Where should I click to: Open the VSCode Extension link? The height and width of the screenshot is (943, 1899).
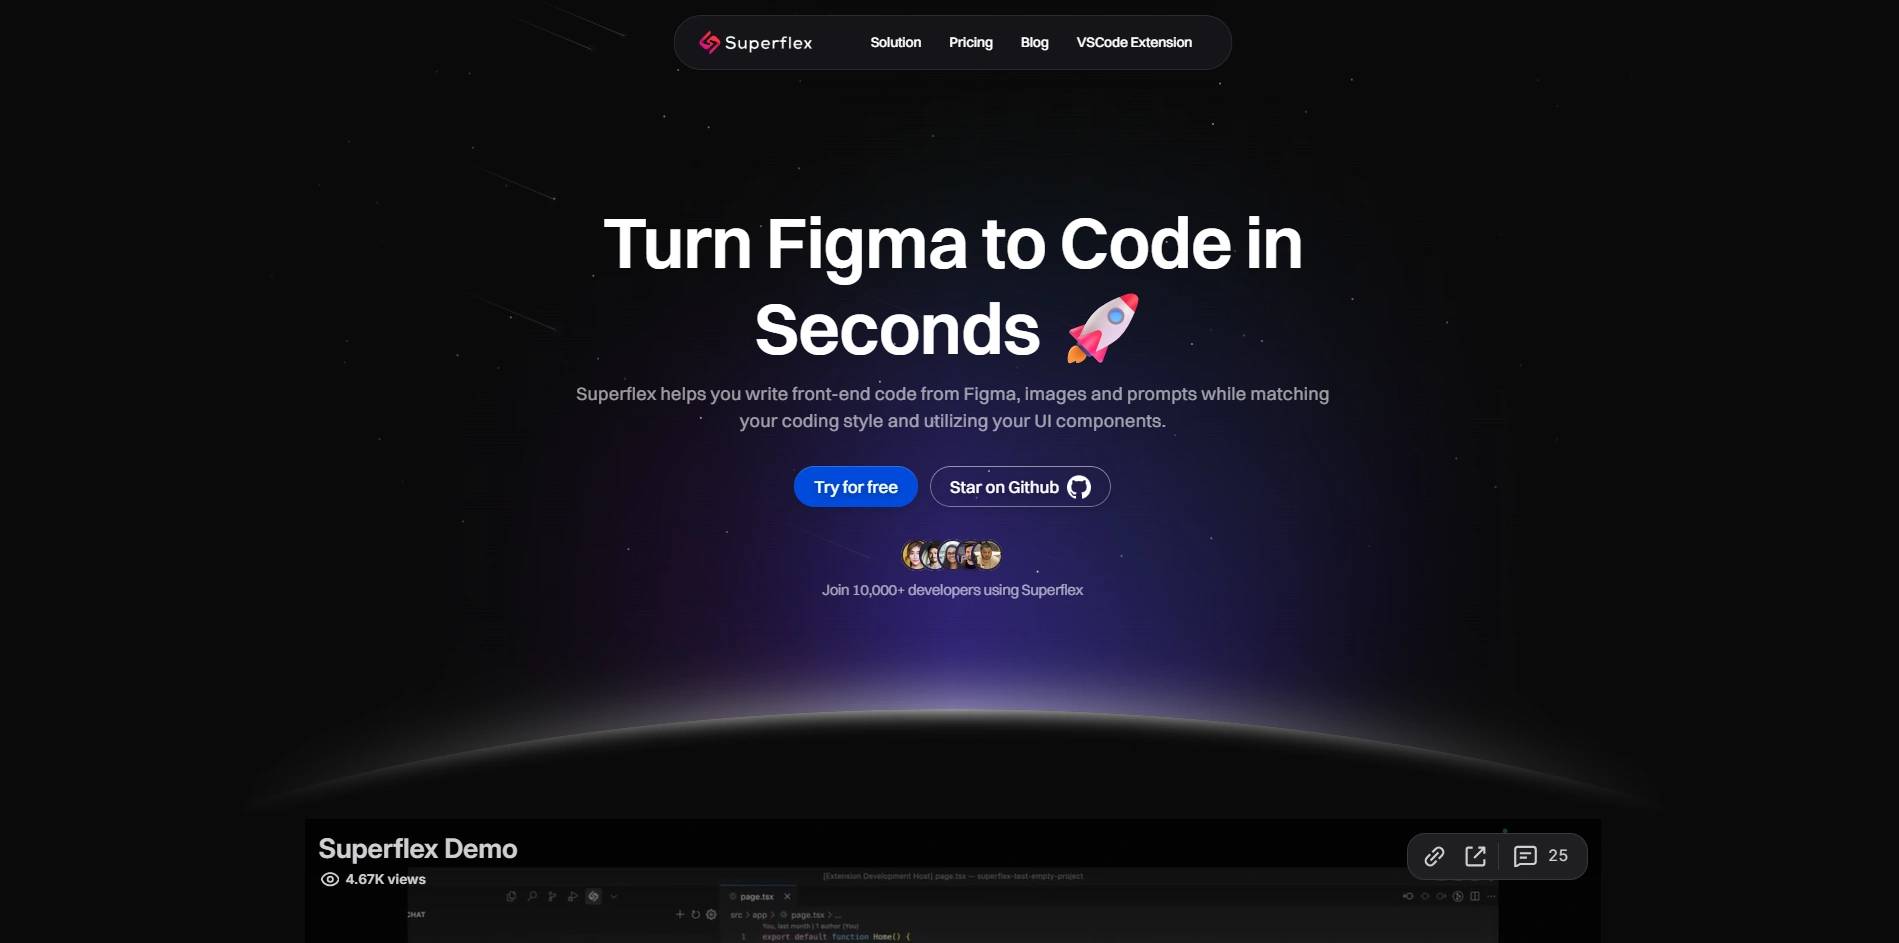[1134, 42]
